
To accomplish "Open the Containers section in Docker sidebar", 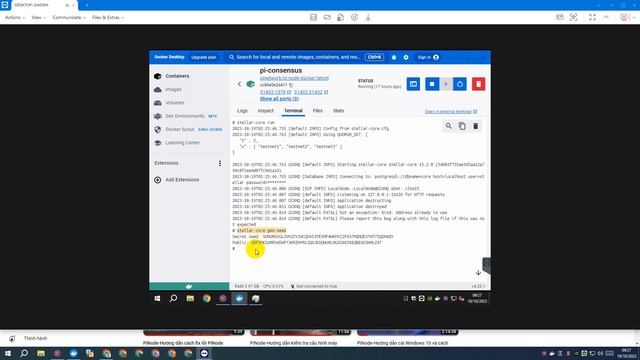I will [x=177, y=76].
